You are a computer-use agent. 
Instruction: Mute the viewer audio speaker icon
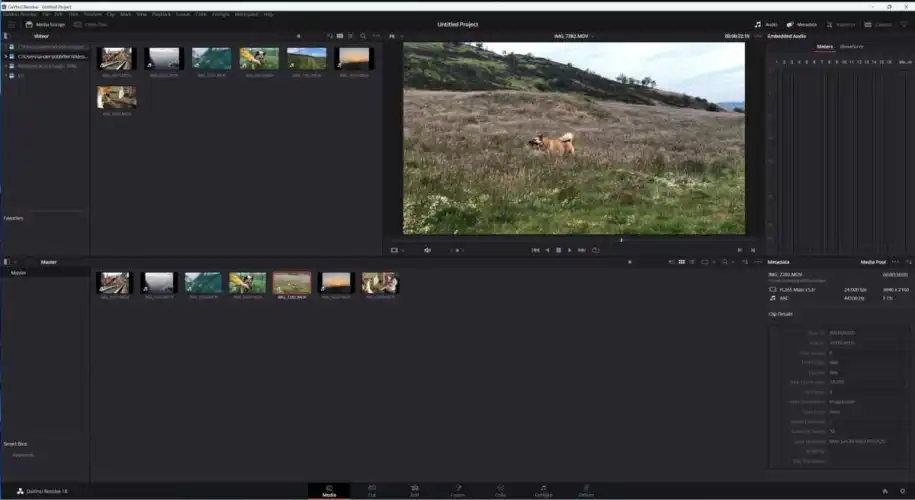pyautogui.click(x=427, y=250)
